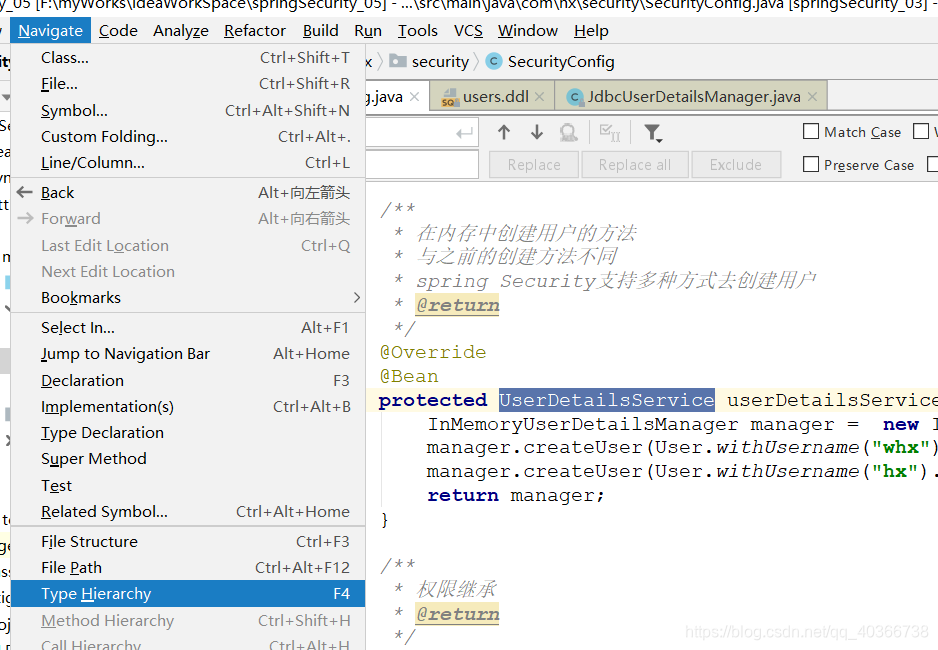Open the Refactor menu
Screen dimensions: 938x650
point(255,30)
